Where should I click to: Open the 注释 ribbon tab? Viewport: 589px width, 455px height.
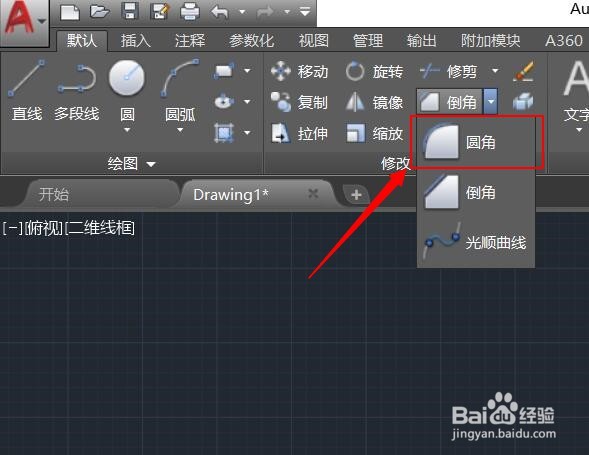tap(190, 41)
